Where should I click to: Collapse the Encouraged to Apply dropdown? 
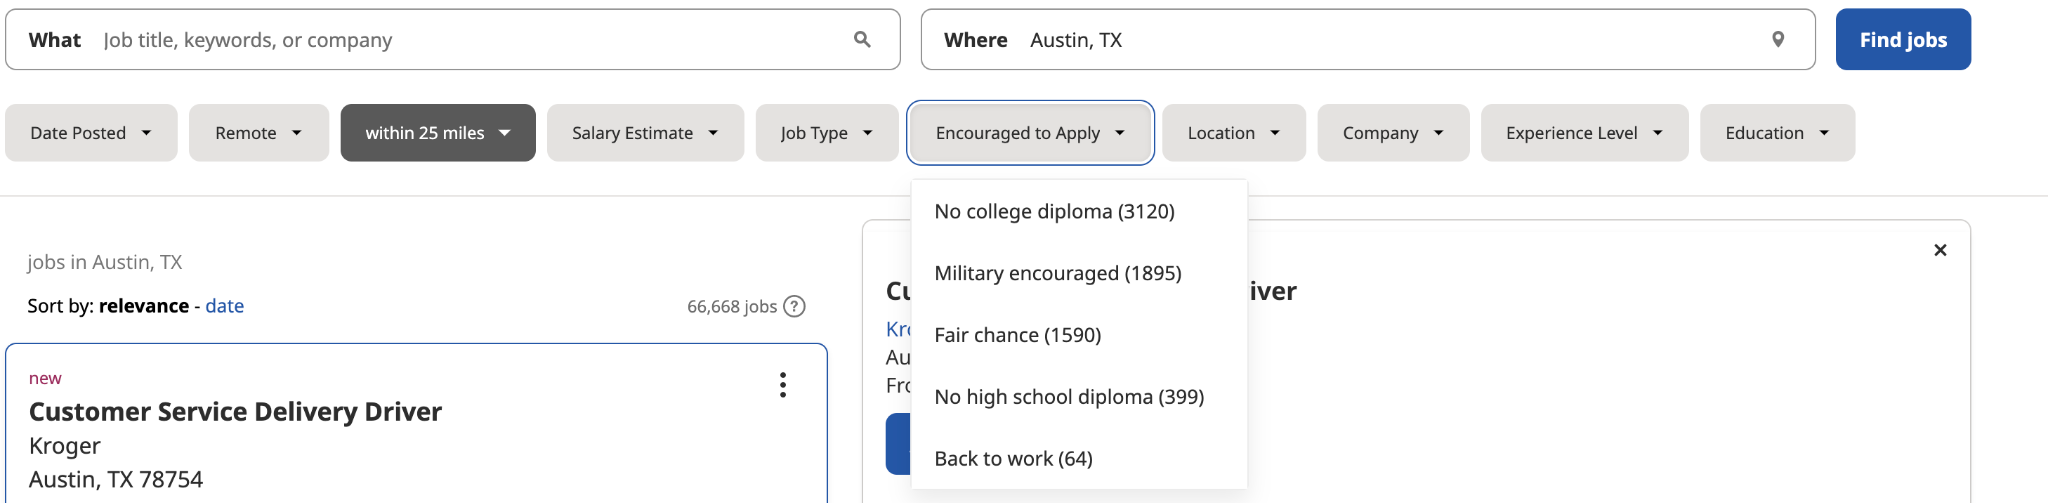click(1030, 133)
